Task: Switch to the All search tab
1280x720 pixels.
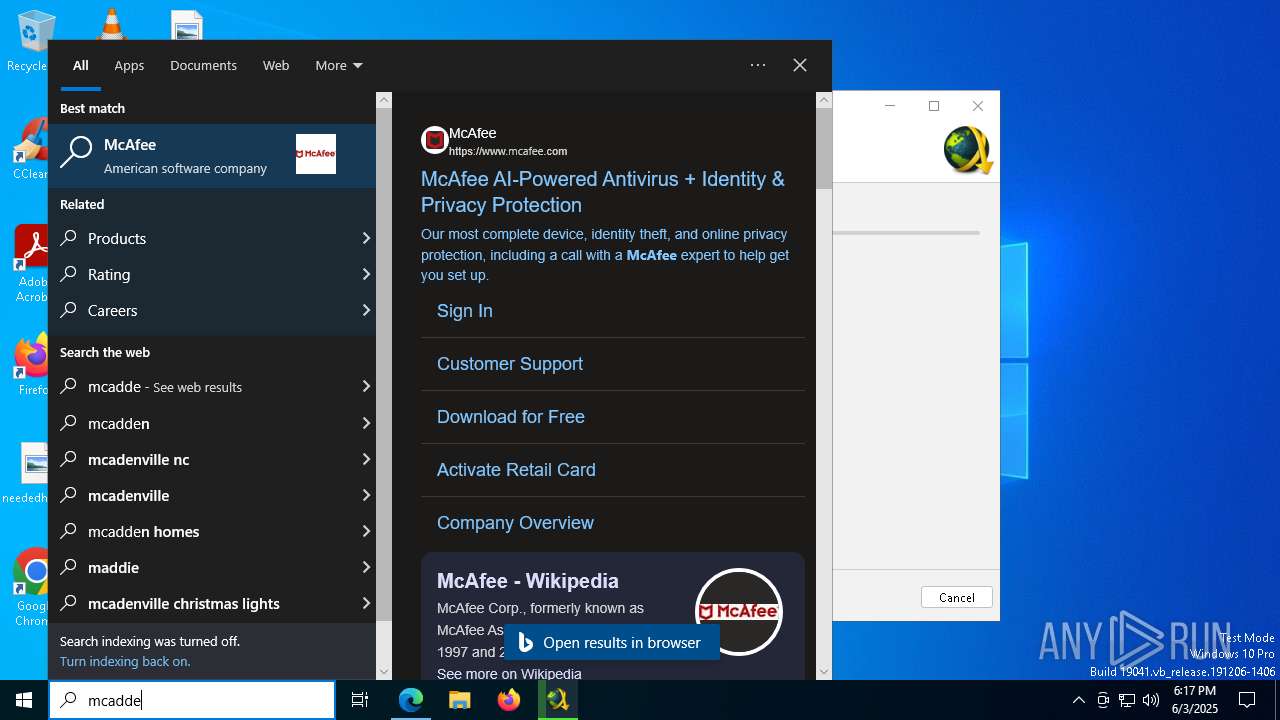Action: [x=81, y=65]
